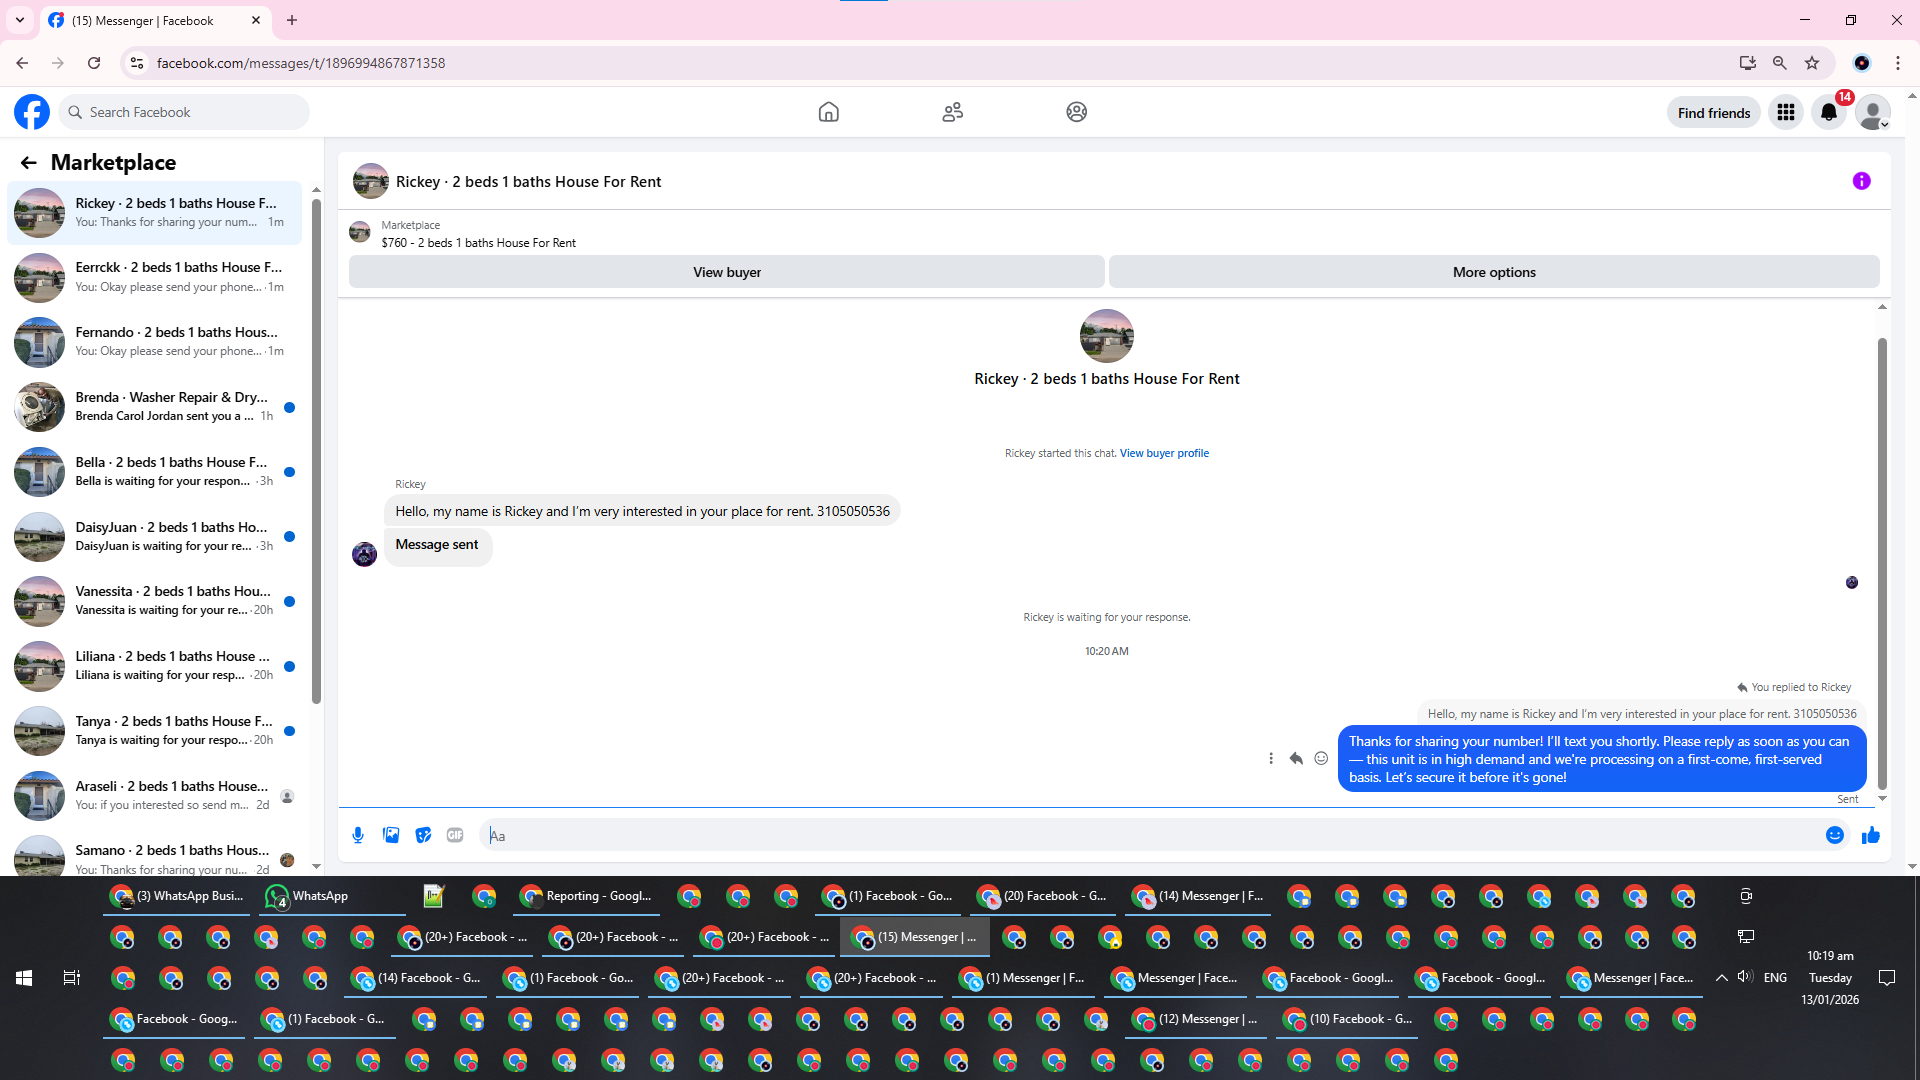Send a thumbs-up like
1920x1080 pixels.
click(x=1870, y=835)
